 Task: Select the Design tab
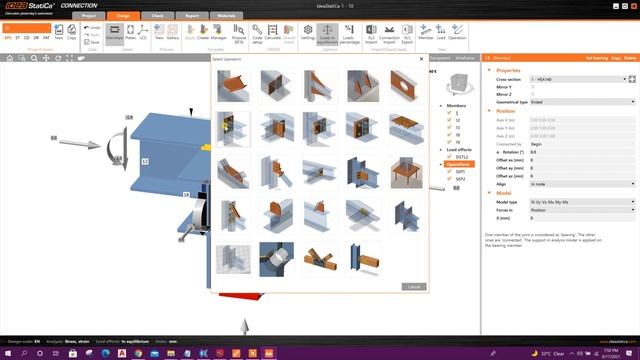[123, 16]
